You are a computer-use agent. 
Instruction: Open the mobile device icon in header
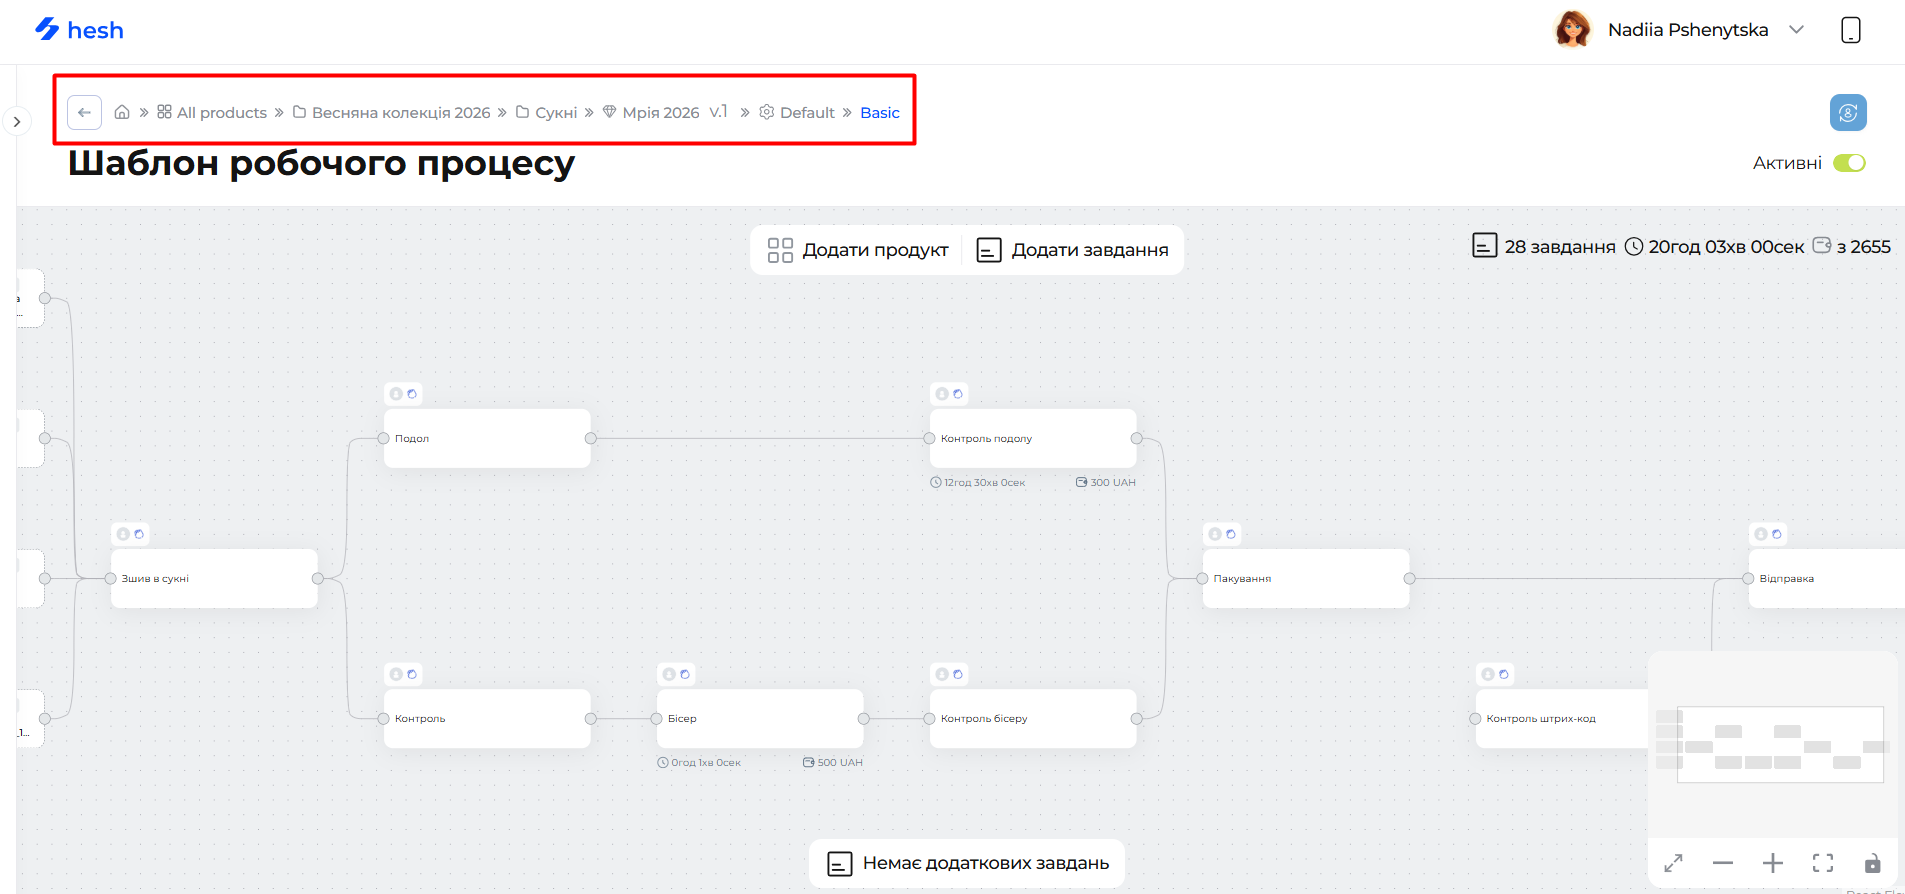pyautogui.click(x=1851, y=30)
